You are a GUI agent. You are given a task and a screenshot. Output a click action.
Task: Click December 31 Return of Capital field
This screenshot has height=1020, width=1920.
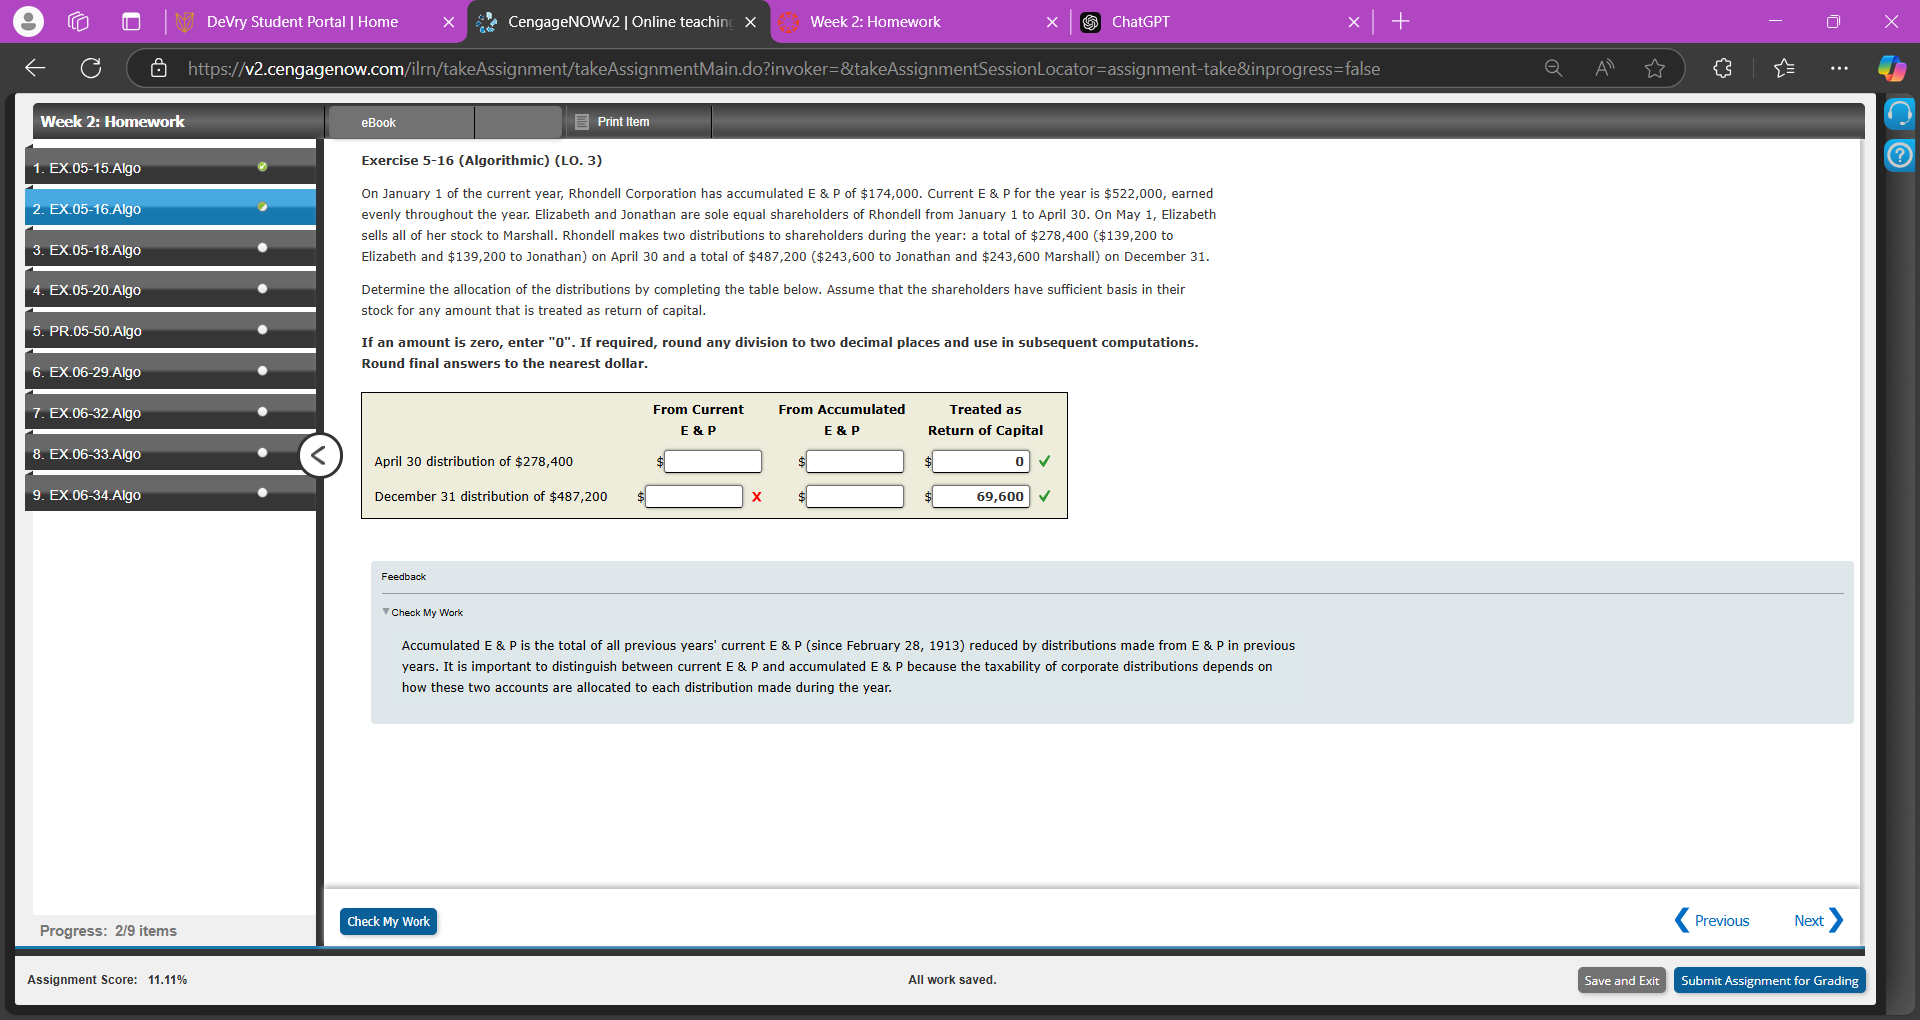point(981,496)
